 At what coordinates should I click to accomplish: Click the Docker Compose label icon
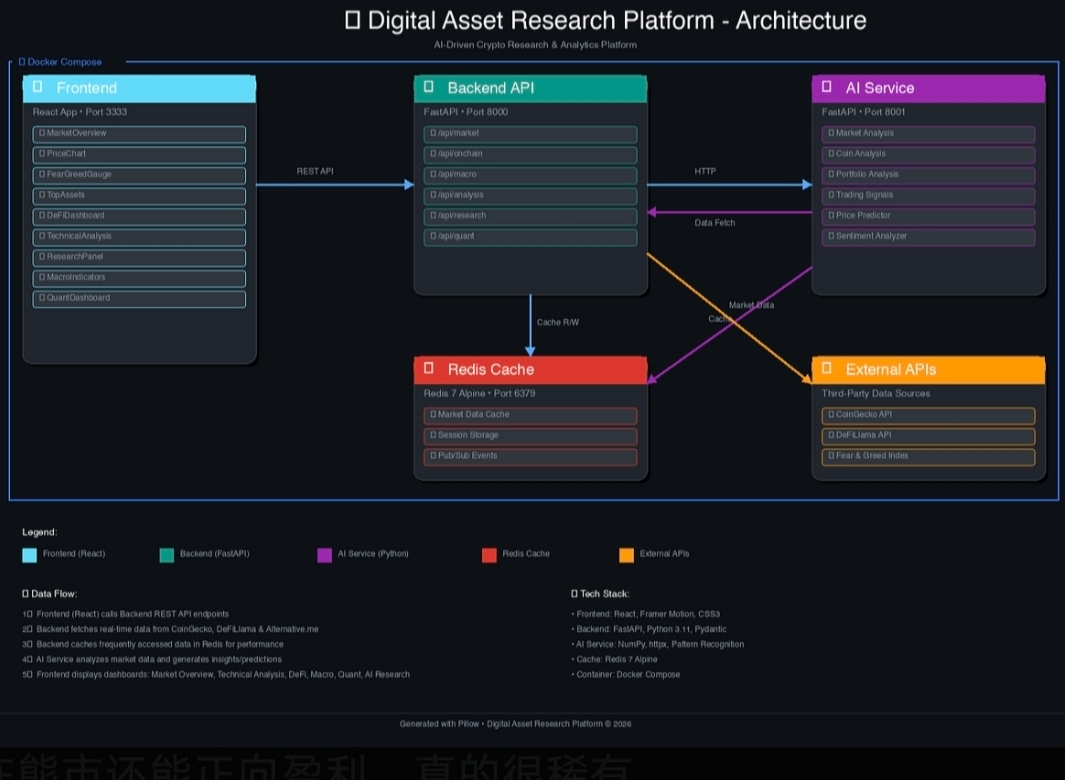pyautogui.click(x=22, y=62)
